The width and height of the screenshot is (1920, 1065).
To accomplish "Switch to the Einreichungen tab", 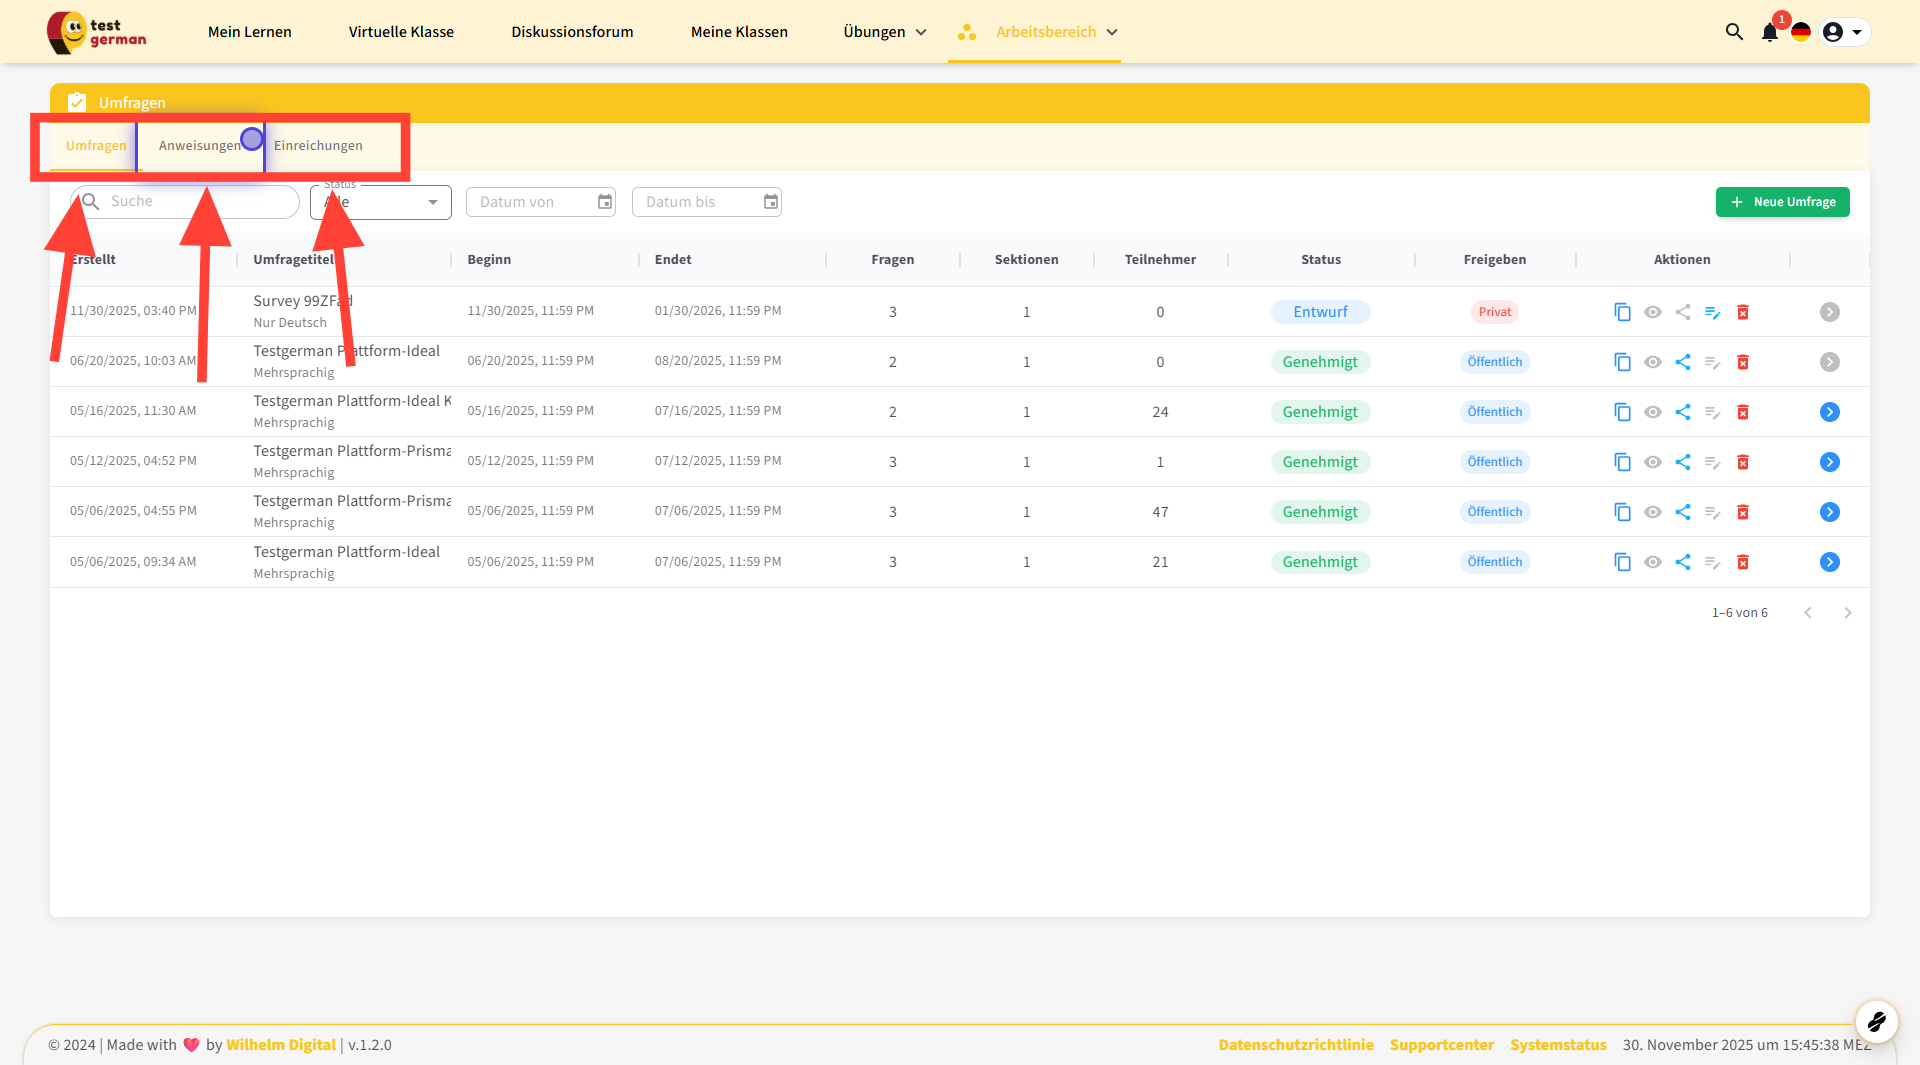I will [318, 146].
